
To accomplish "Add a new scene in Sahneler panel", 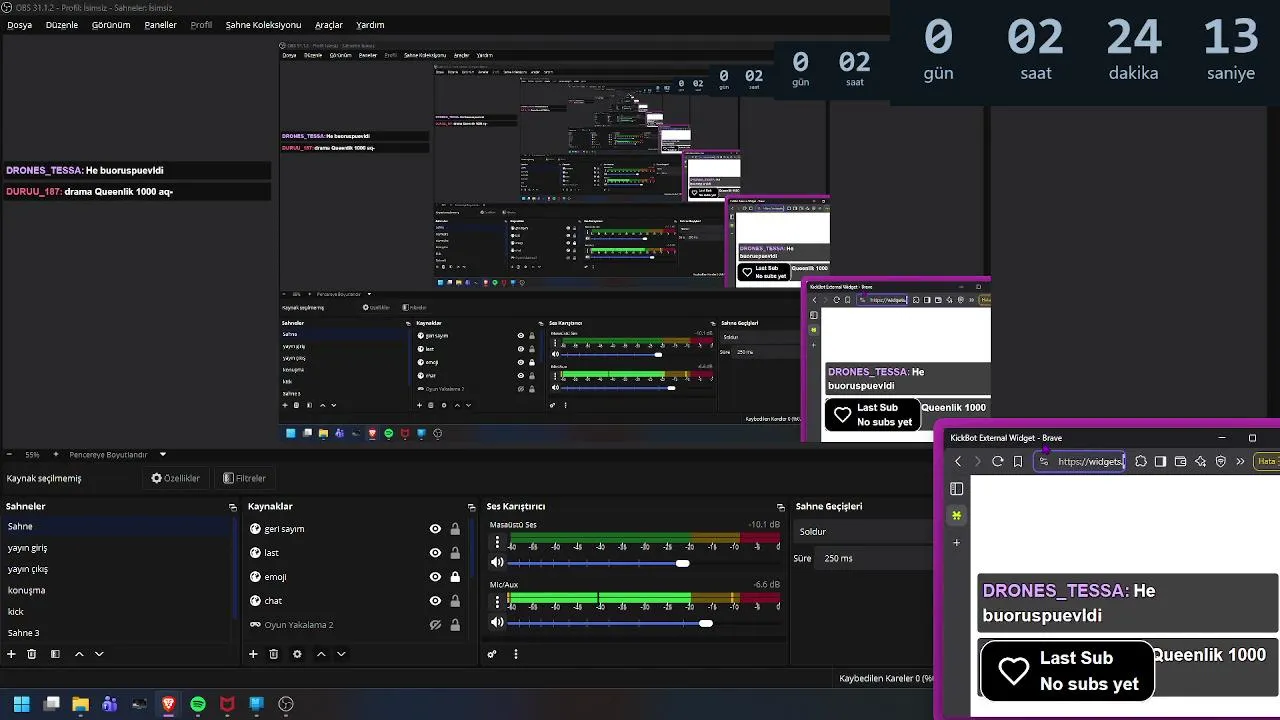I will 11,654.
